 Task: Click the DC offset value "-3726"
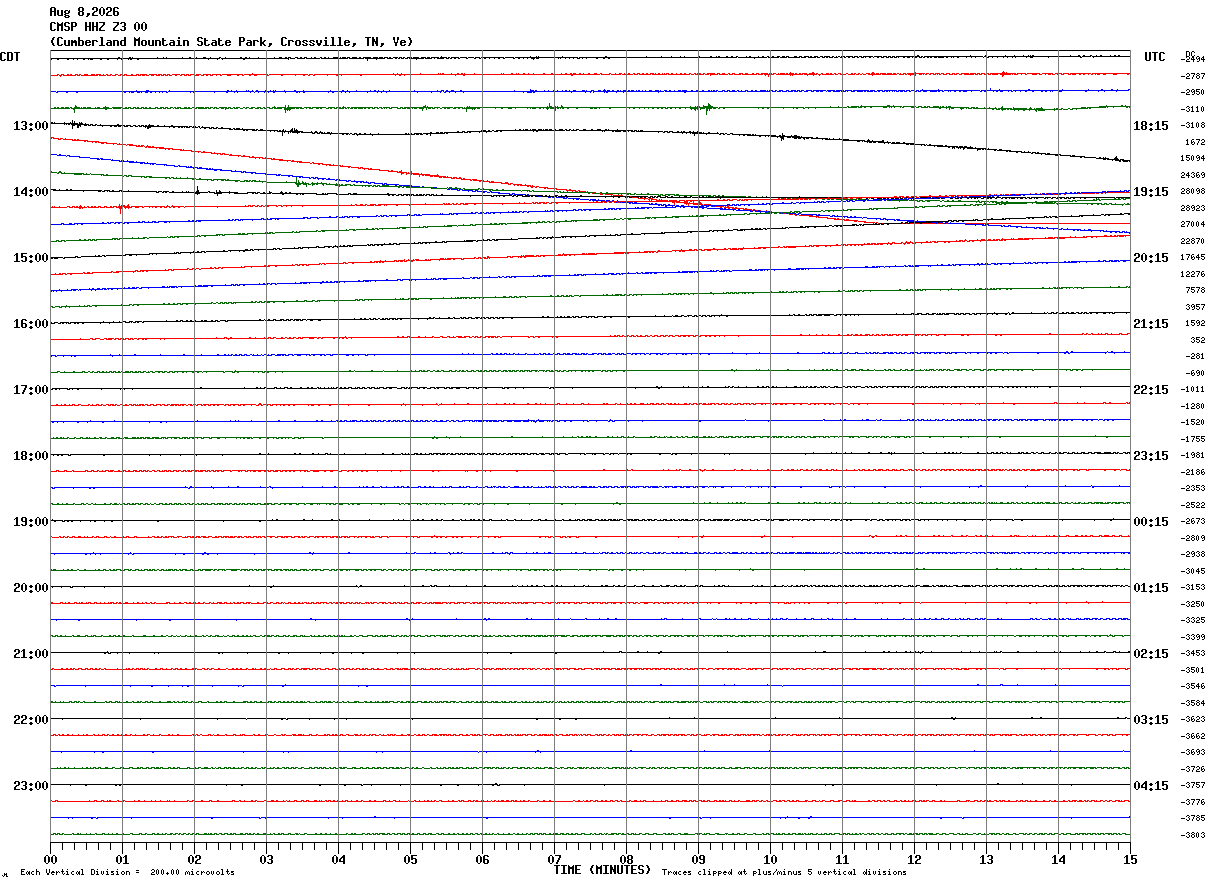pyautogui.click(x=1194, y=769)
